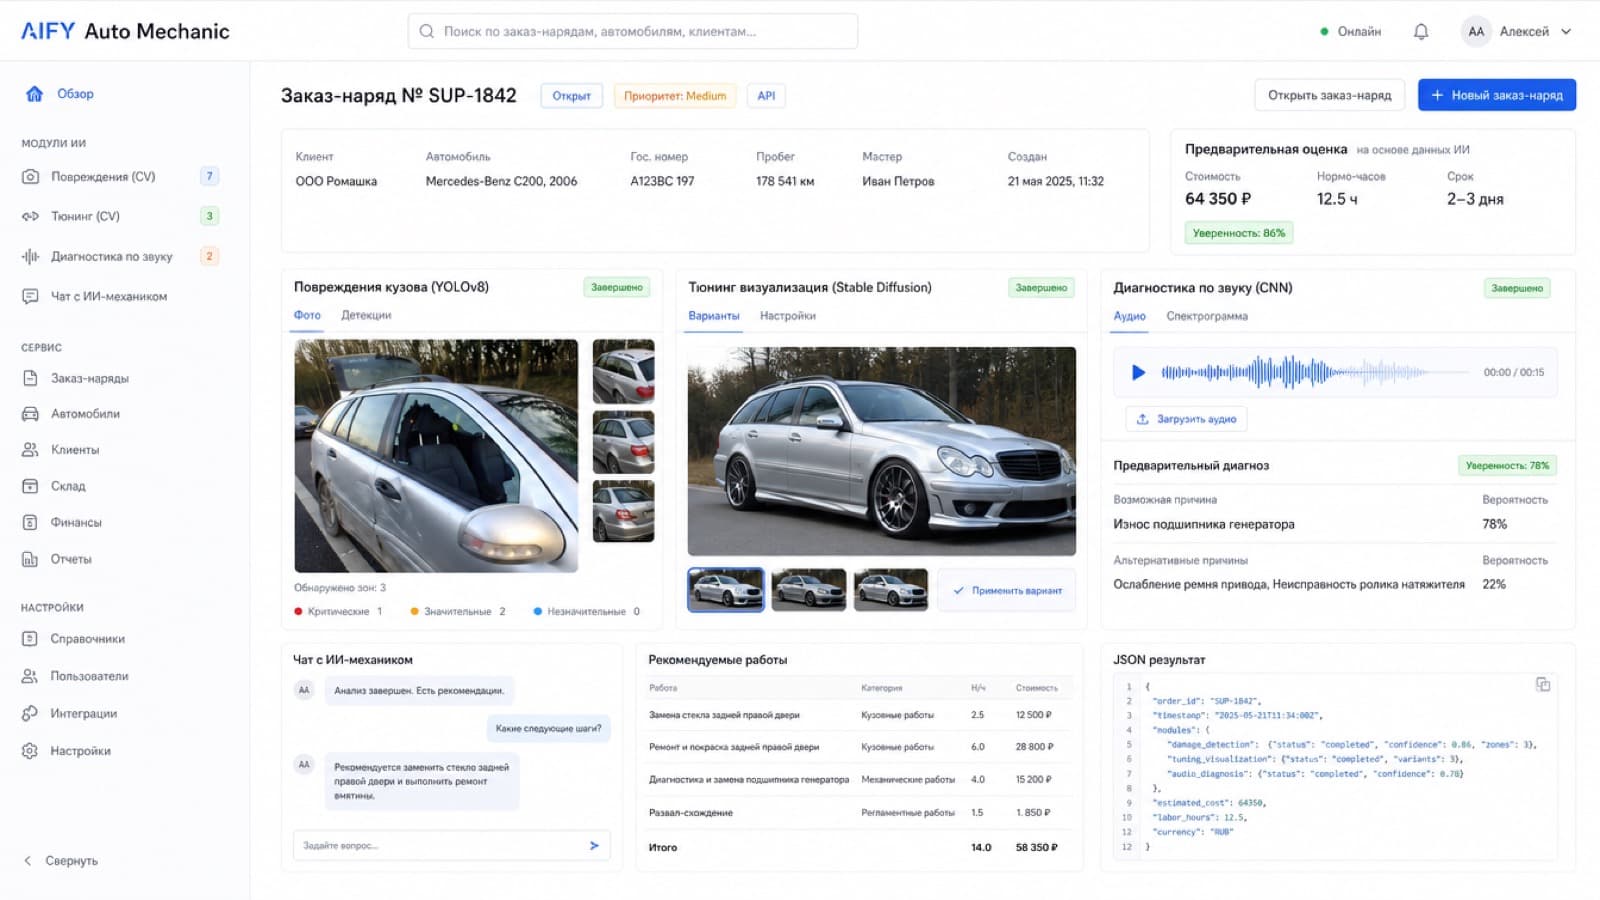
Task: Click the Приоритет: Medium badge
Action: [675, 96]
